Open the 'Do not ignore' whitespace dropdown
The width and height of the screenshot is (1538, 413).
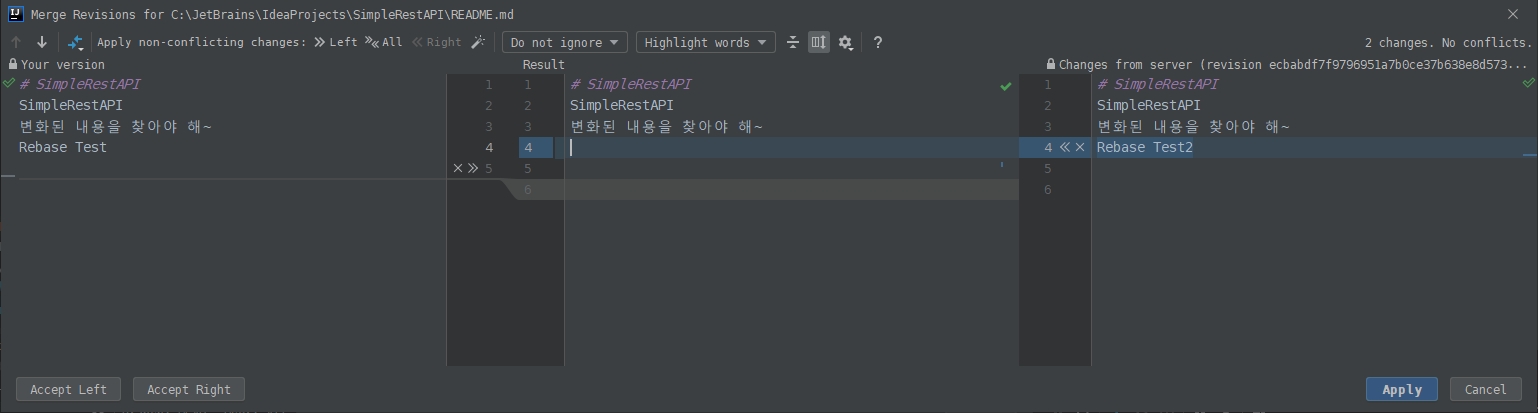(565, 42)
